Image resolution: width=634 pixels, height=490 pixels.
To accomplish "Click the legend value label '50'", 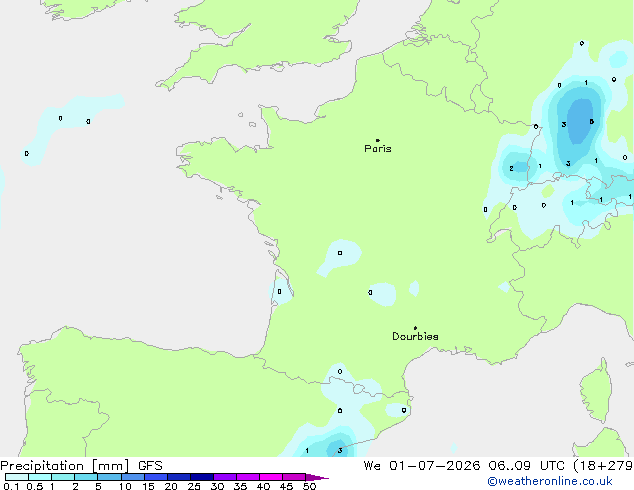I will (x=310, y=486).
